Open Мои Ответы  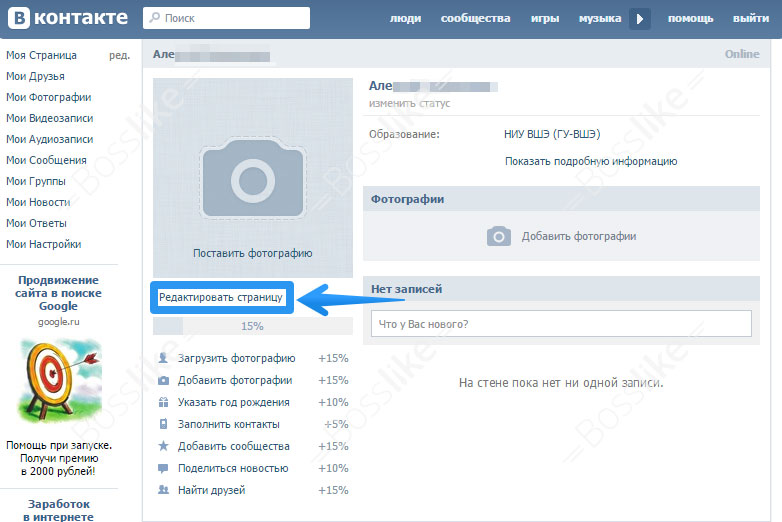pos(36,223)
